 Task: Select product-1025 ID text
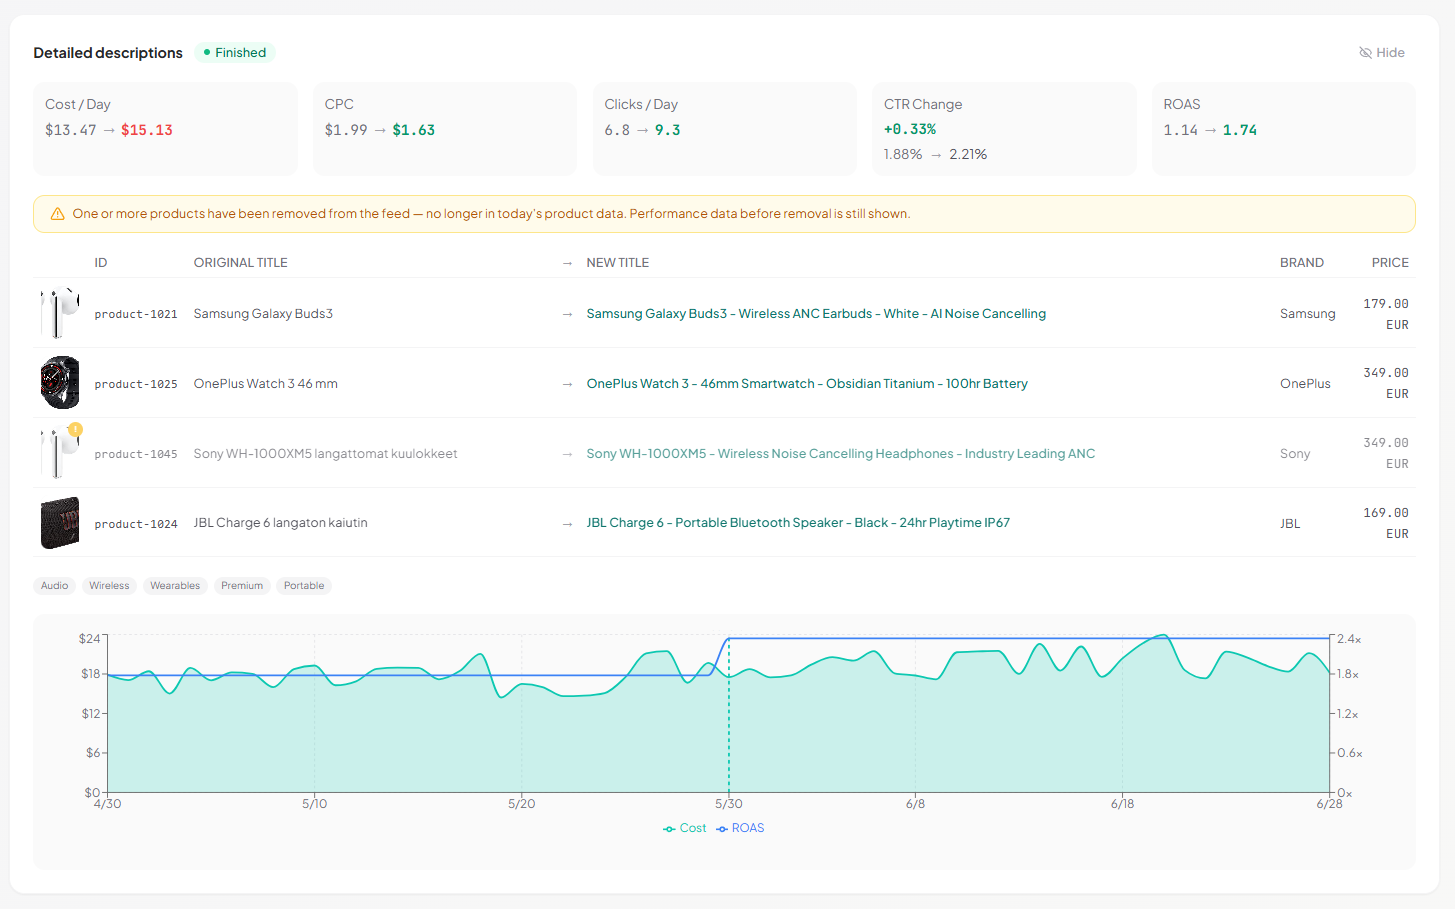[136, 384]
